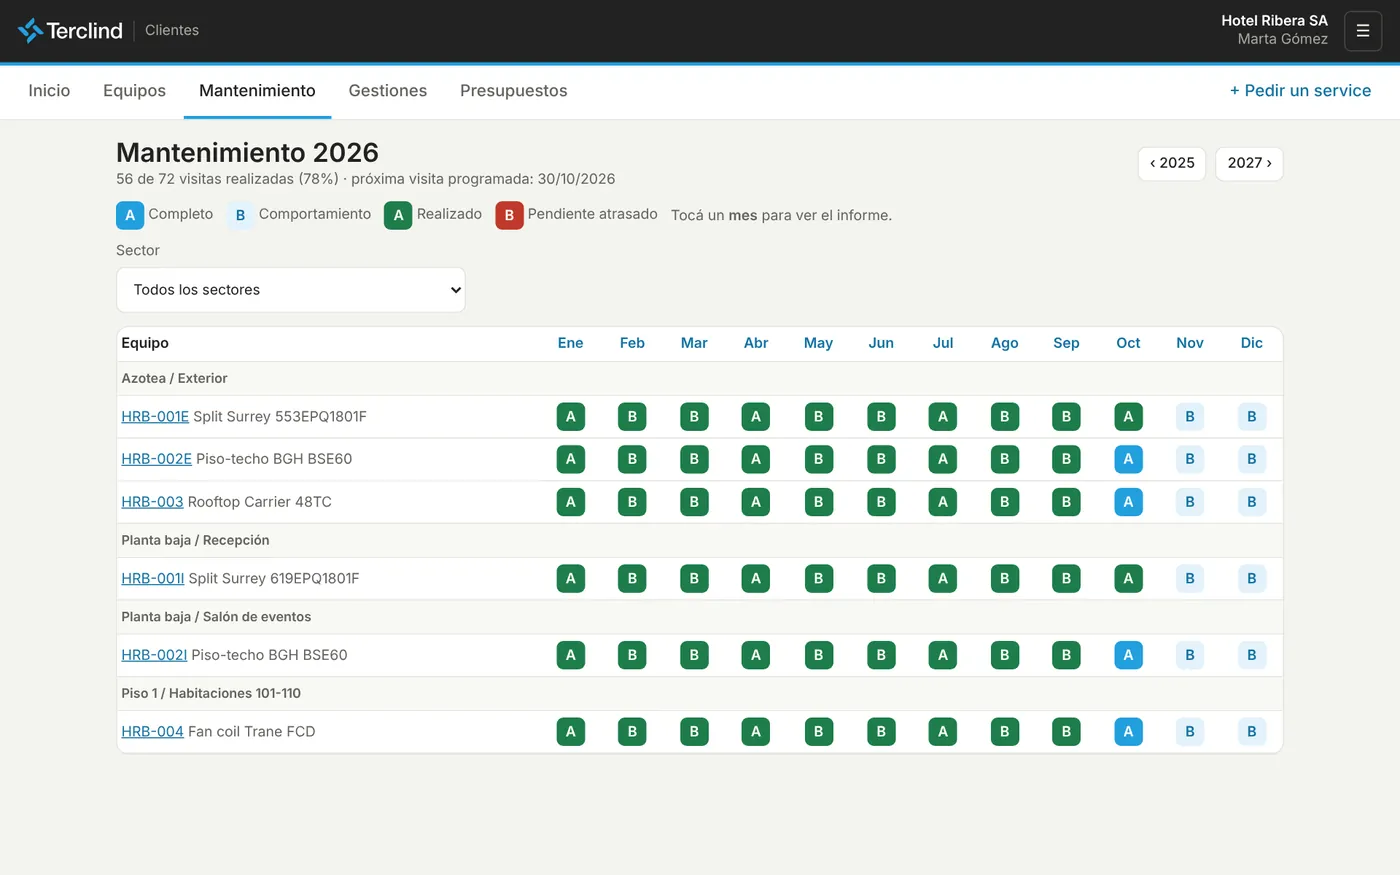The height and width of the screenshot is (875, 1400).
Task: Open the Sector dropdown Todos los sectores
Action: (291, 290)
